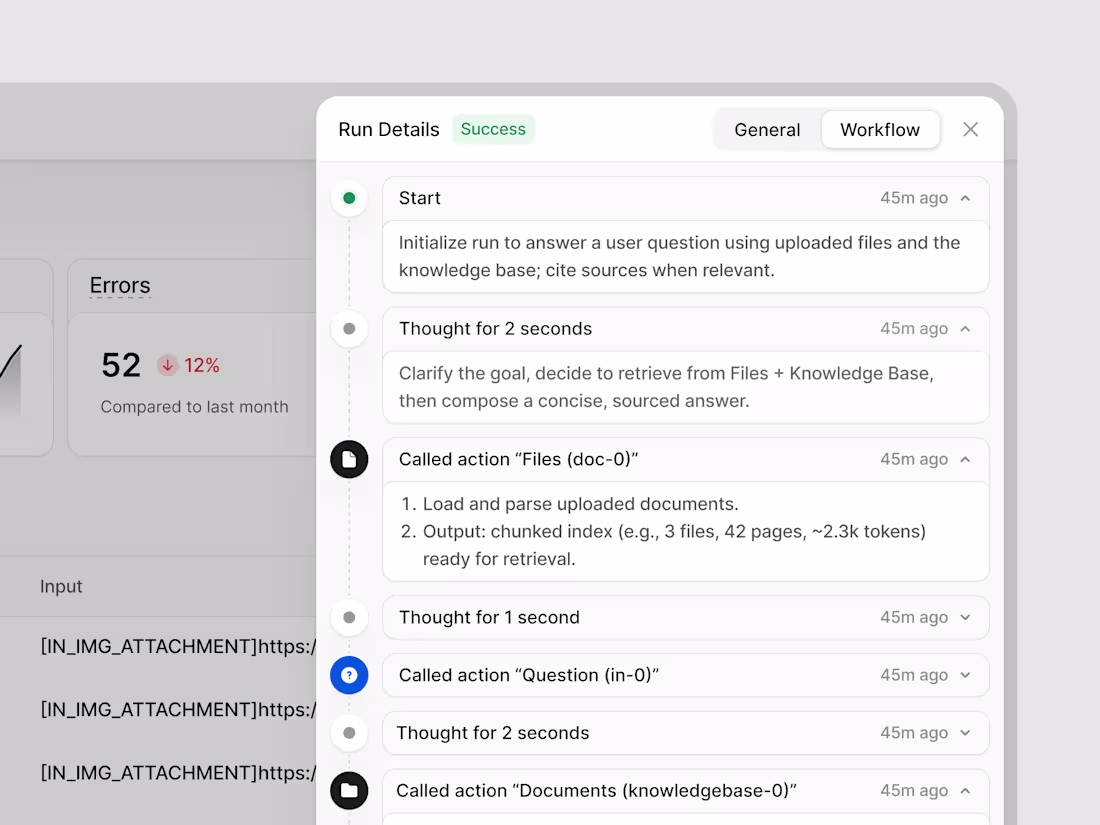Viewport: 1100px width, 825px height.
Task: Click the blue question icon for "Question (in-0)"
Action: 349,675
